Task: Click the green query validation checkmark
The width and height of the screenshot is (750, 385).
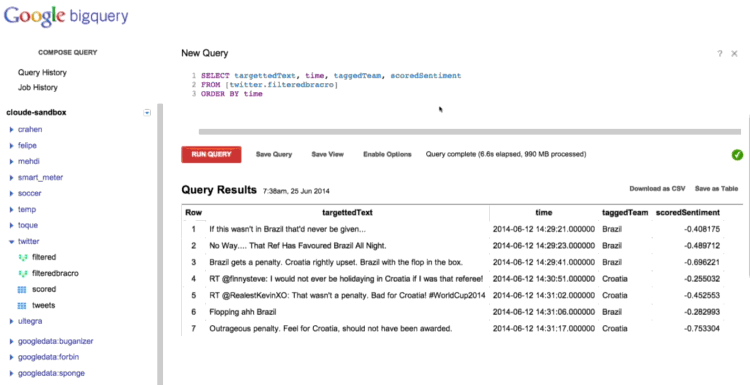Action: point(737,154)
